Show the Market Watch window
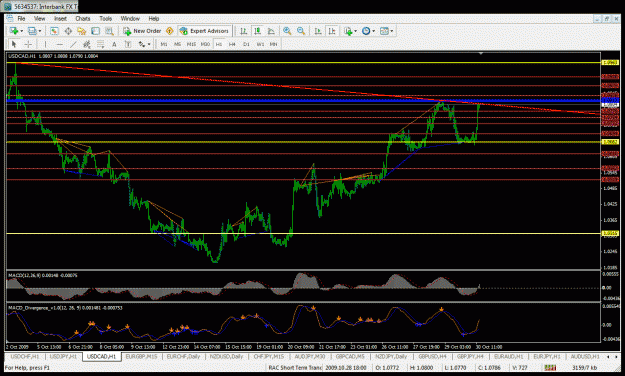This screenshot has width=625, height=376. [54, 31]
